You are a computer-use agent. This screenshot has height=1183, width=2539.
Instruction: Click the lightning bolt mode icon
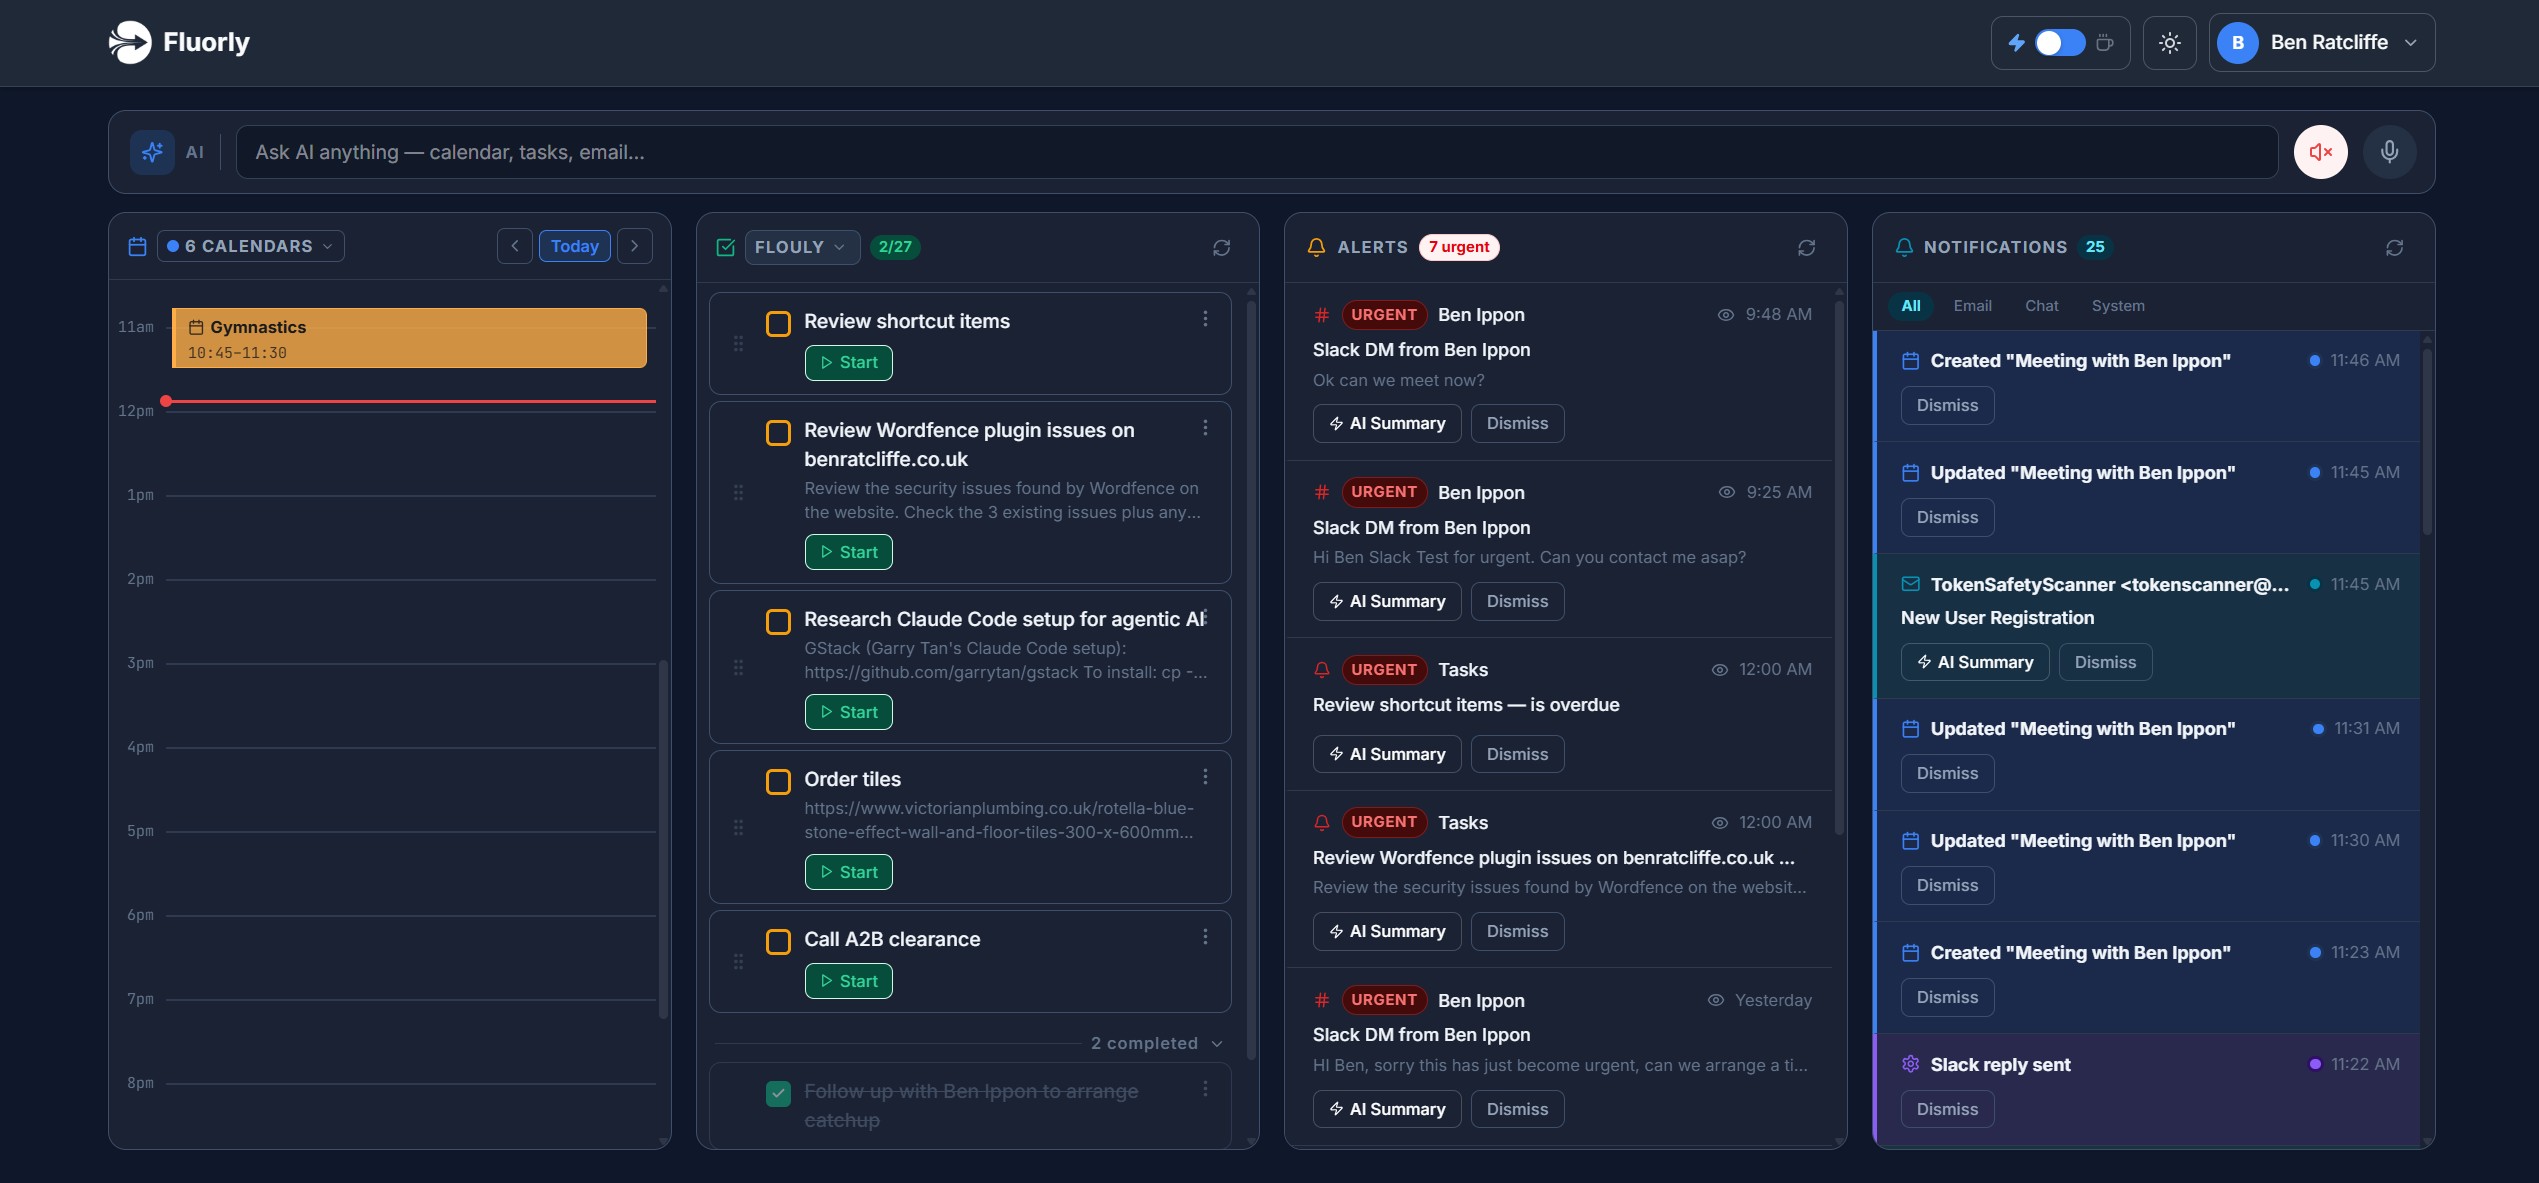click(x=2016, y=43)
